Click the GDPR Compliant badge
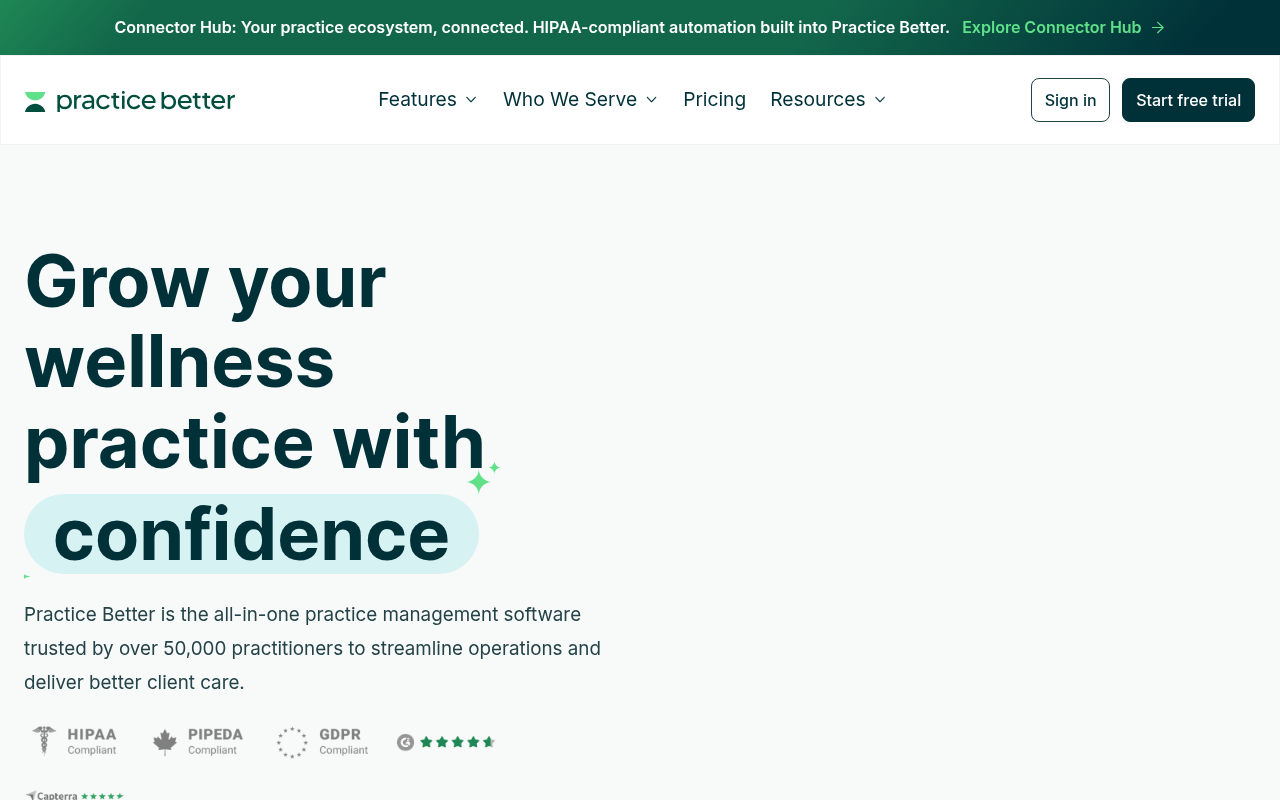Viewport: 1280px width, 800px height. pos(322,741)
